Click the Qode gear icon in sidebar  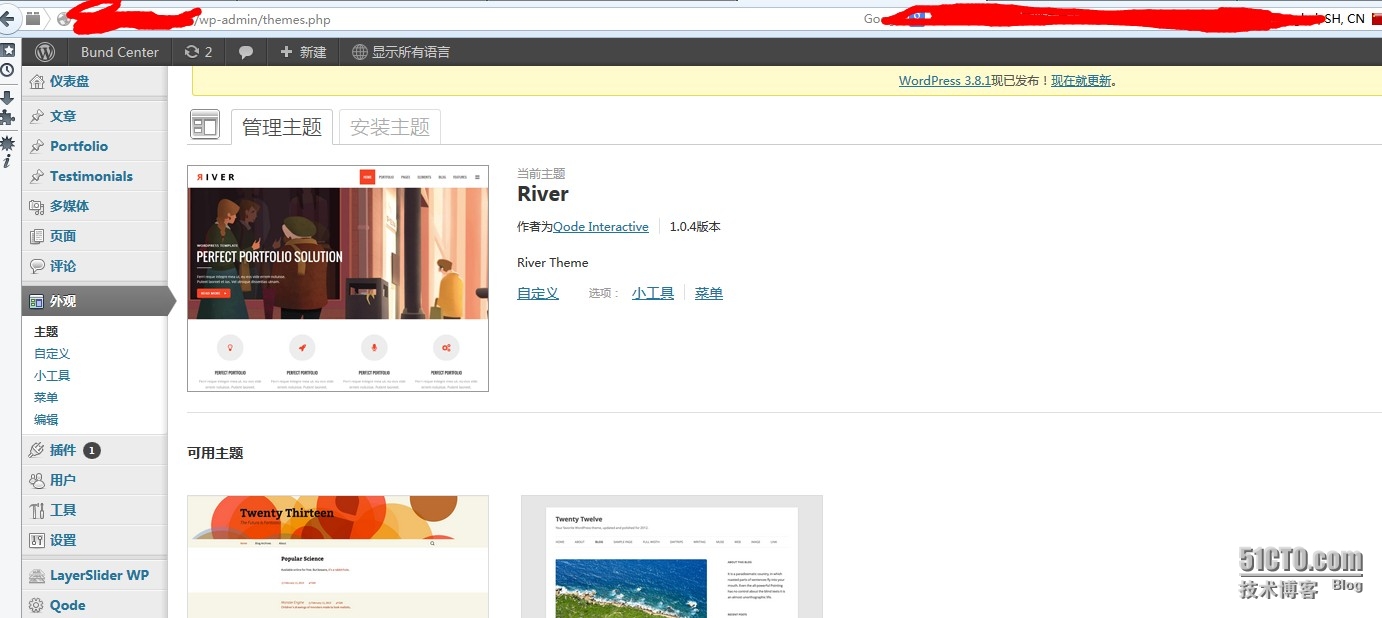[37, 605]
